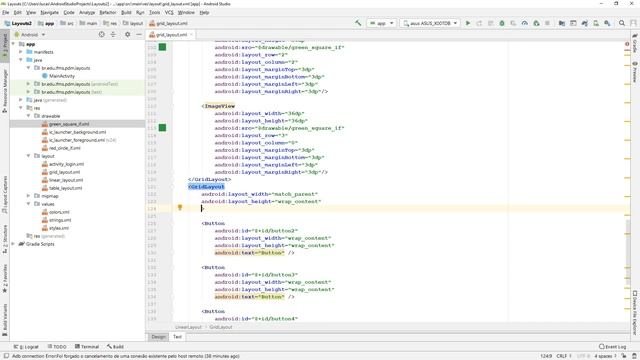
Task: Open the Android project view dropdown
Action: coord(30,35)
